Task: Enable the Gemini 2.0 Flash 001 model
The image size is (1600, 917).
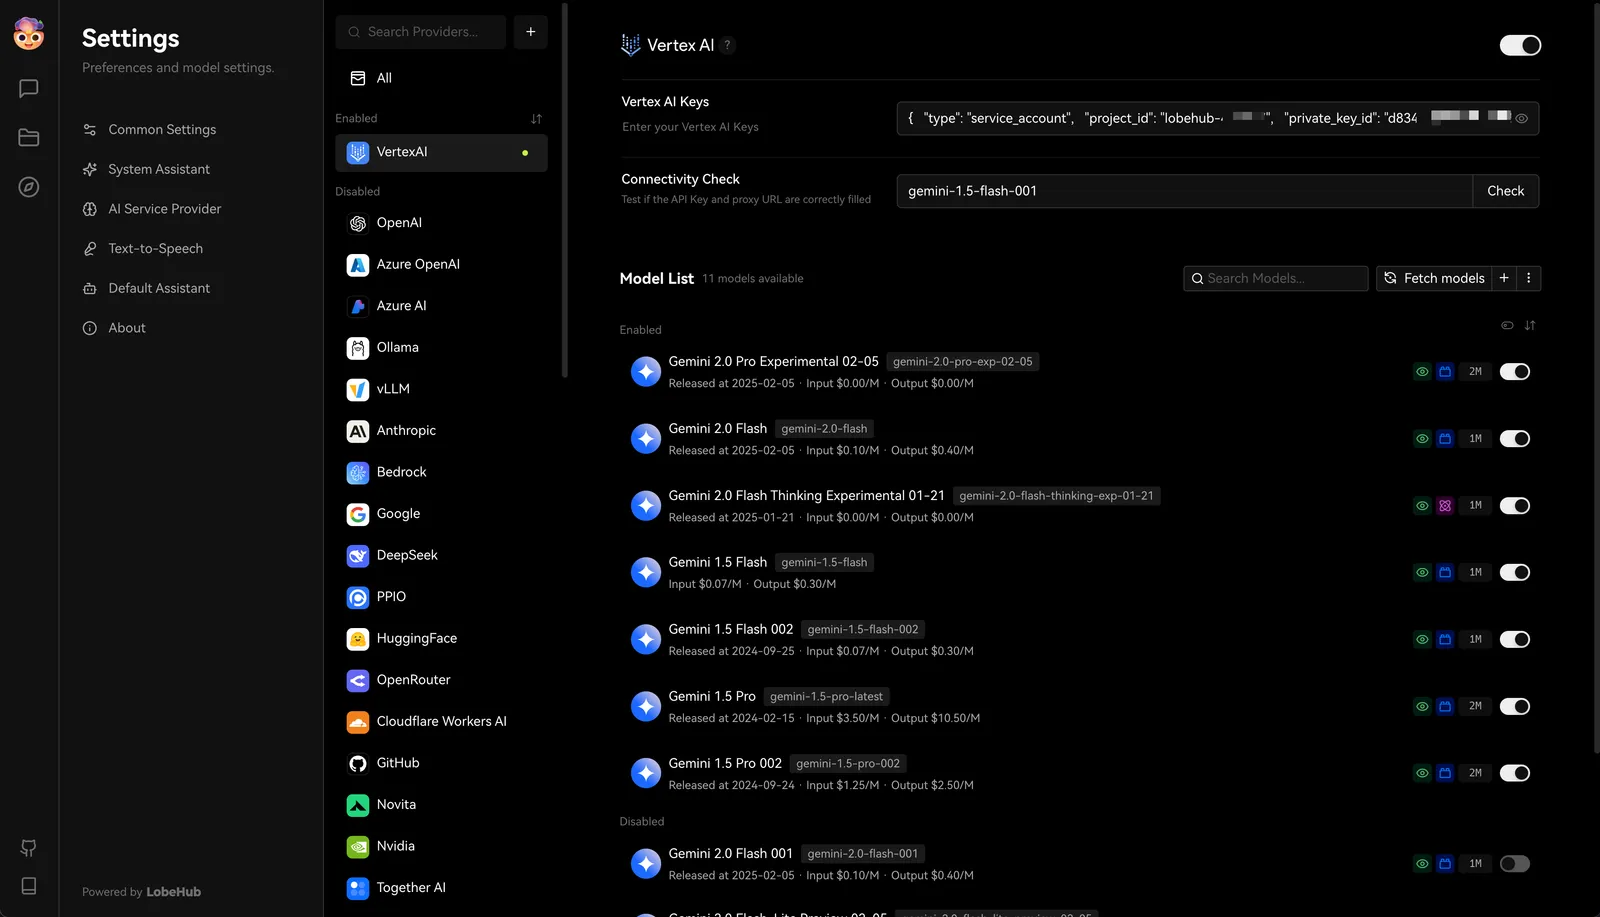Action: click(x=1514, y=863)
